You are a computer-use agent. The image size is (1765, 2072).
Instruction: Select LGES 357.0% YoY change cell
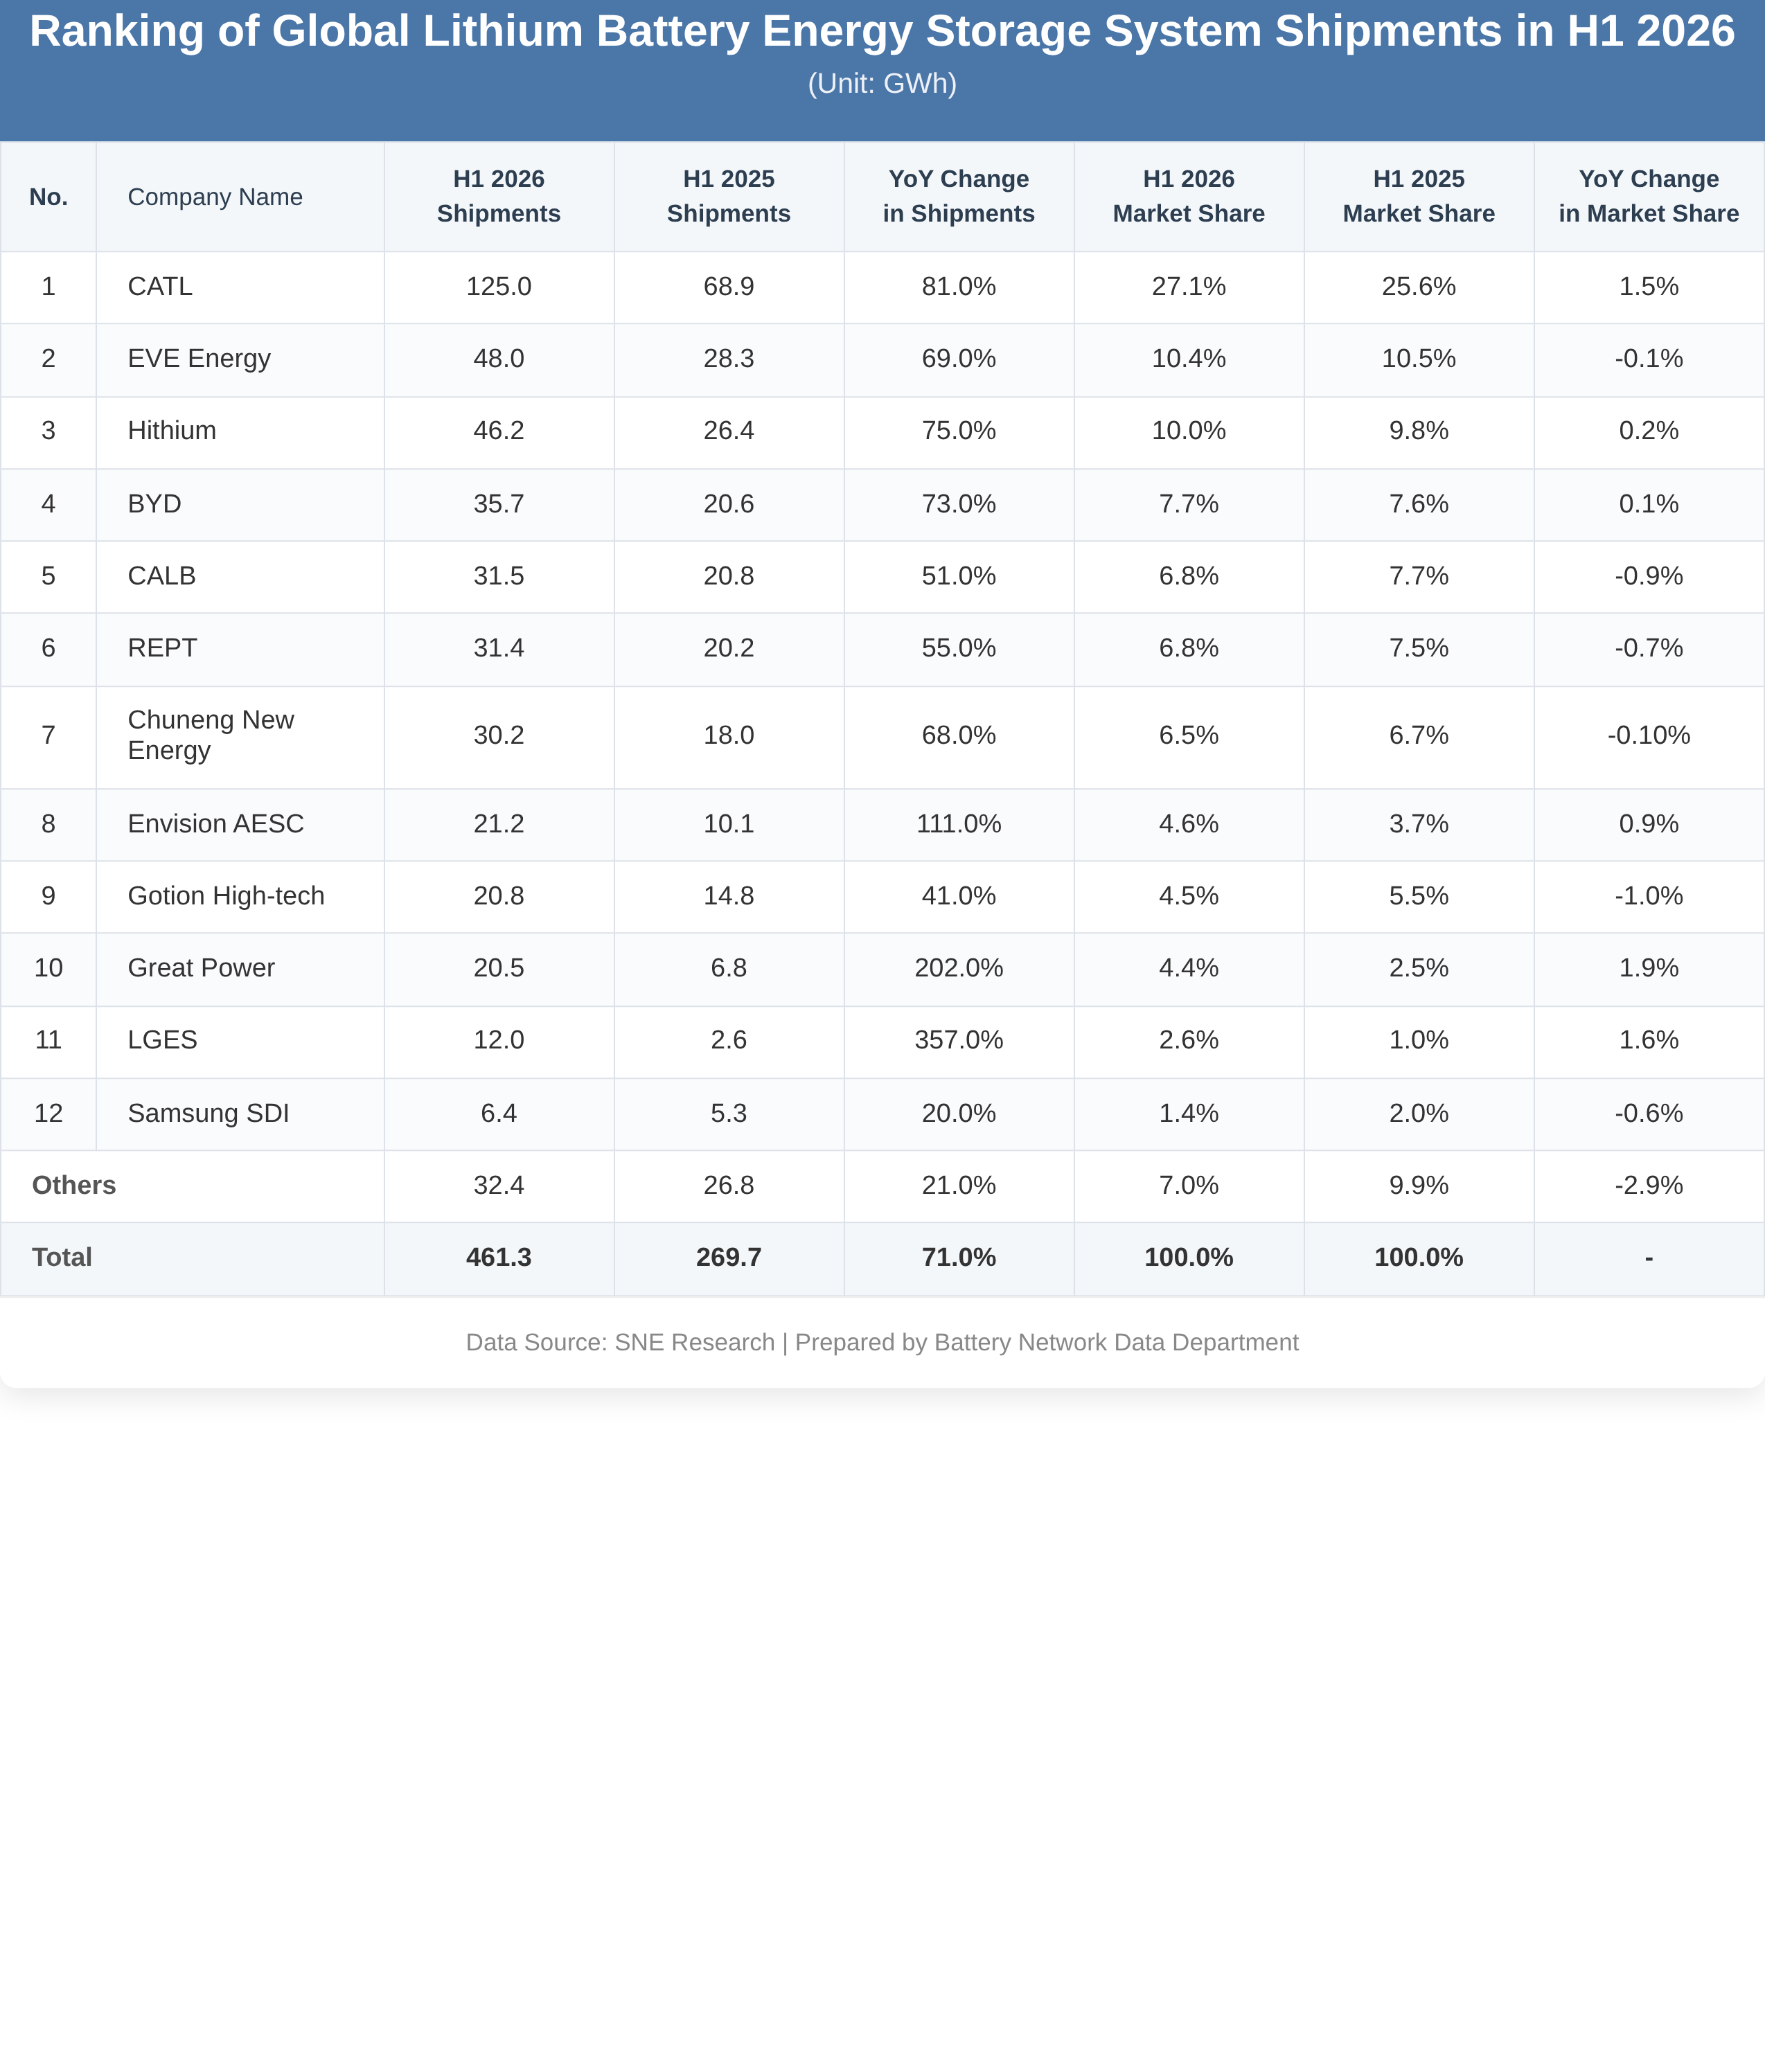coord(958,1040)
